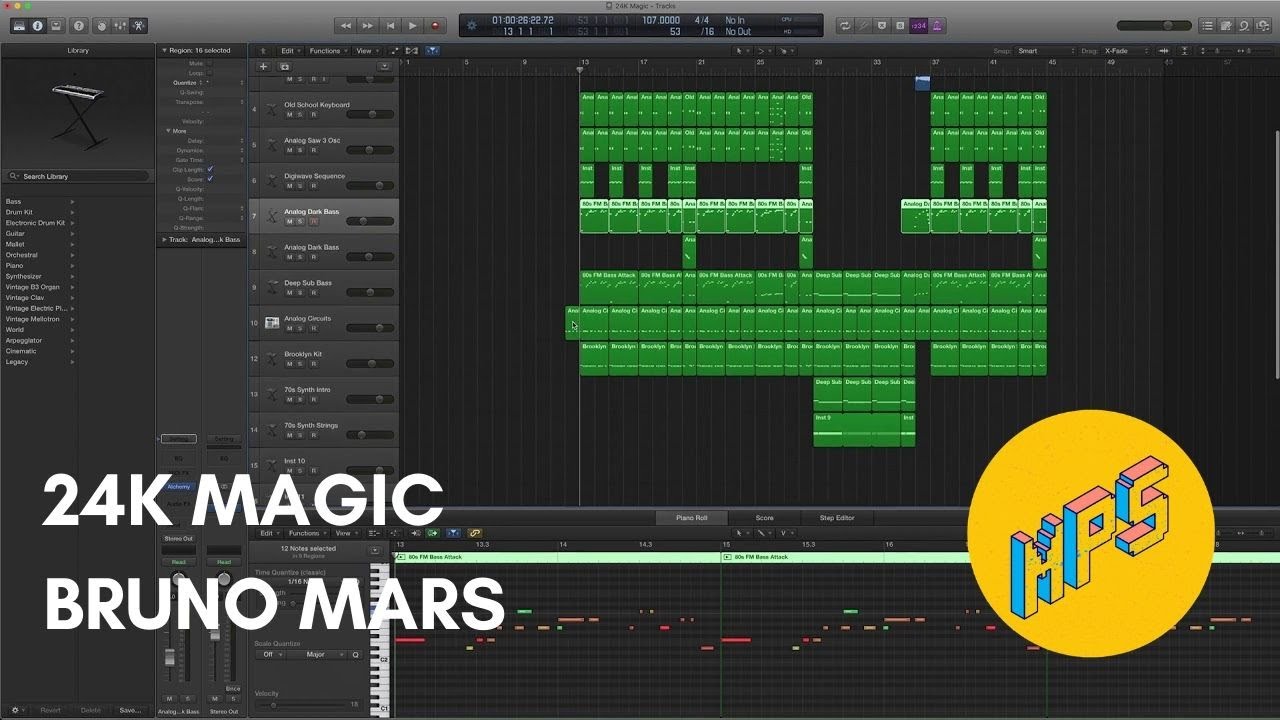The width and height of the screenshot is (1280, 720).
Task: Switch to the Score tab
Action: [x=764, y=518]
